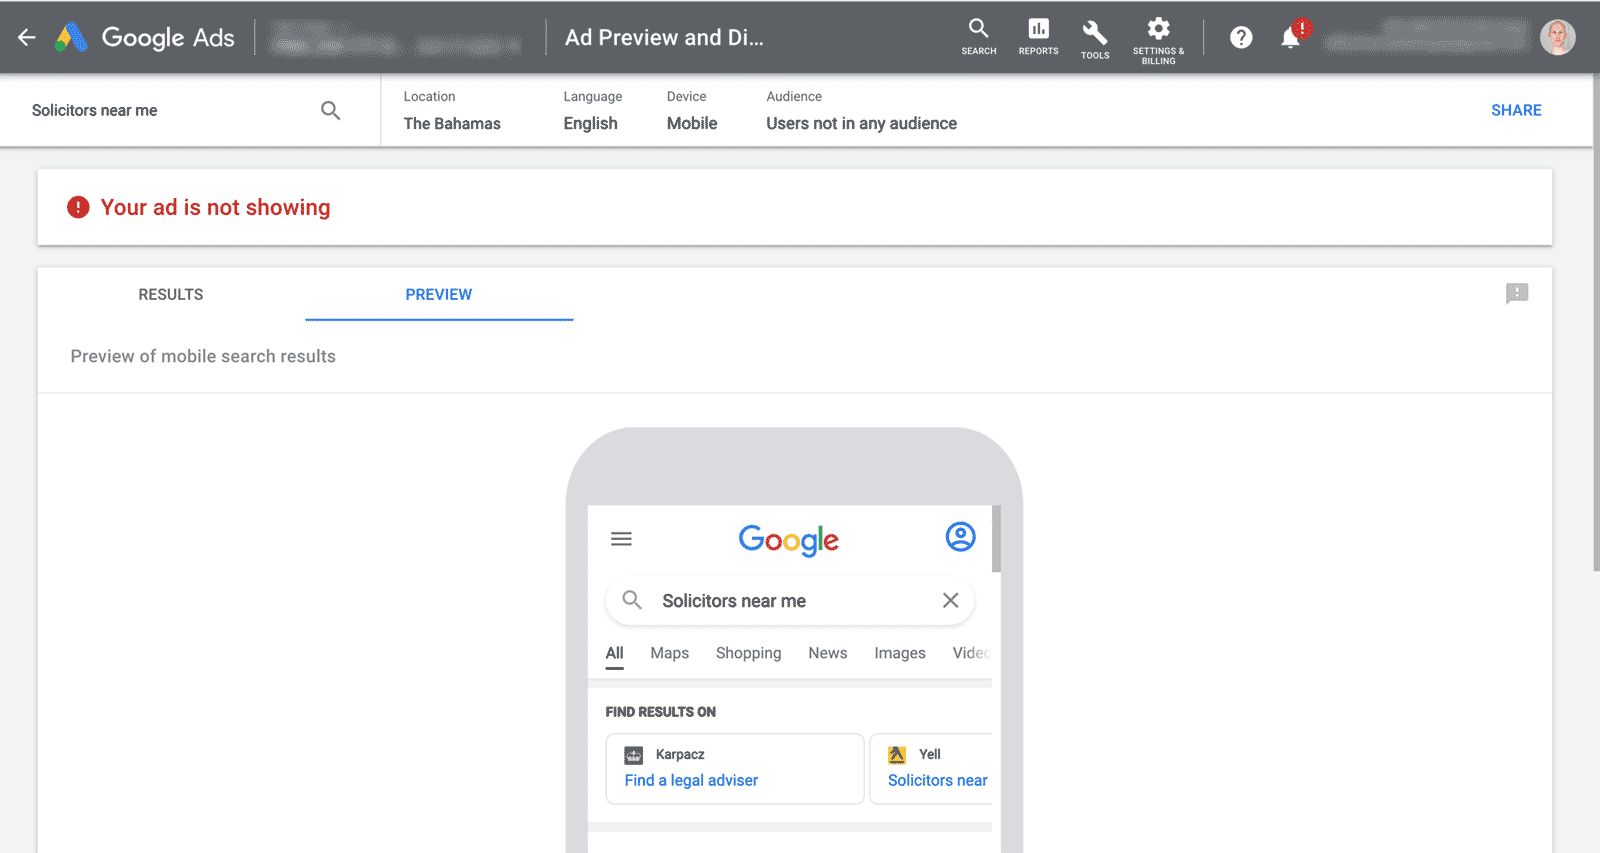The height and width of the screenshot is (853, 1600).
Task: Open the Search tool in header
Action: [979, 36]
